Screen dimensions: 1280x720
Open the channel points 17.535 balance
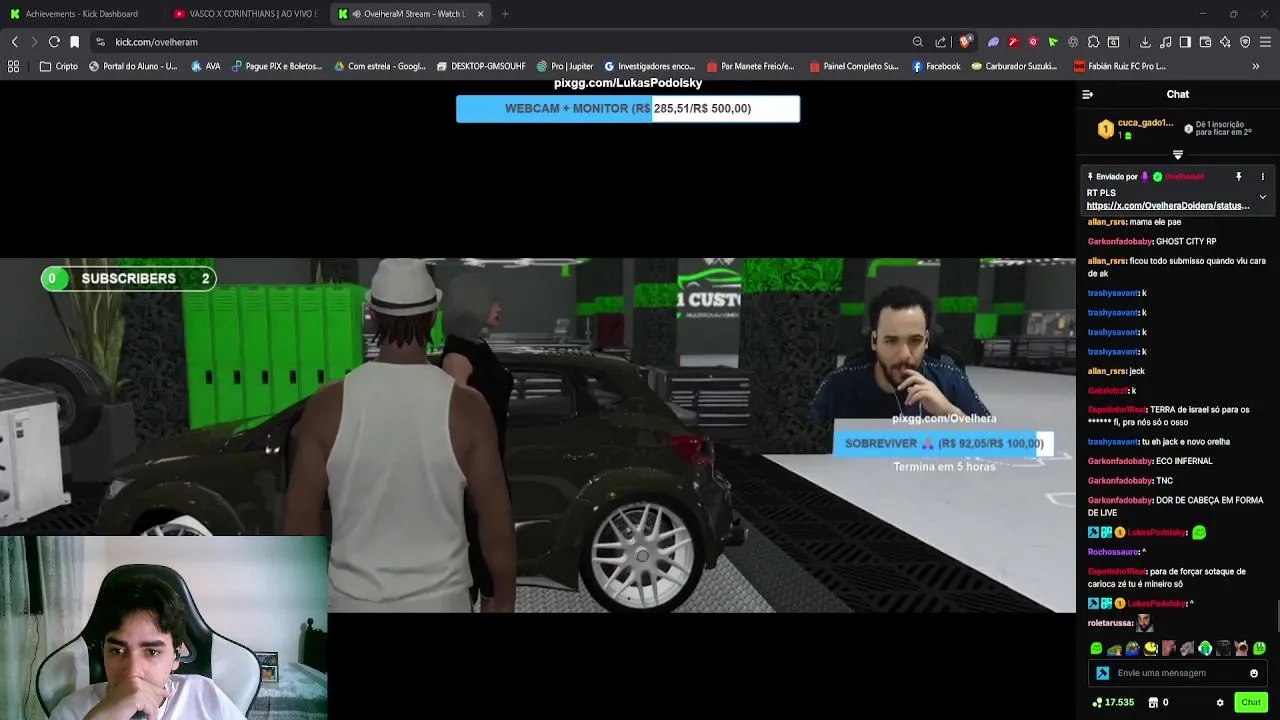coord(1112,703)
